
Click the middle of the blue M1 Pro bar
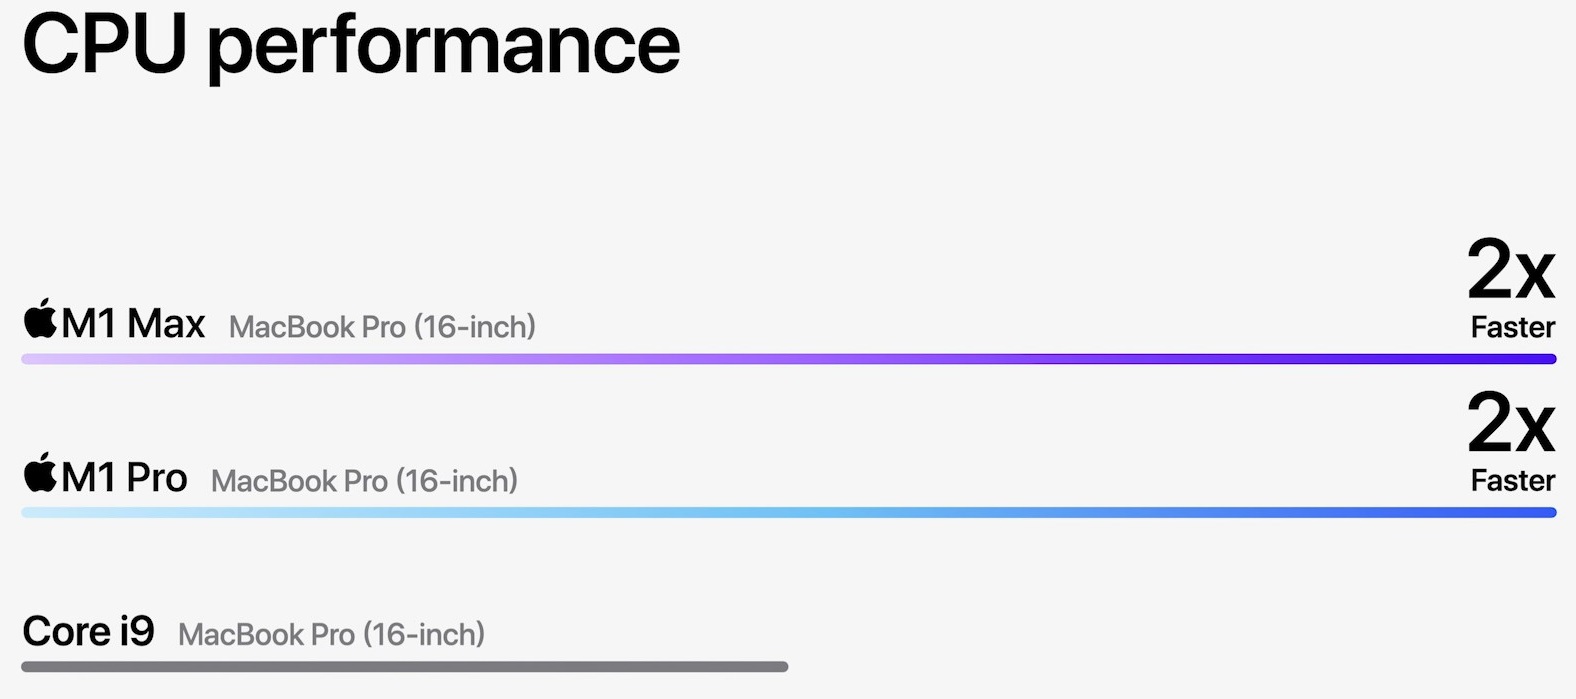(x=788, y=513)
